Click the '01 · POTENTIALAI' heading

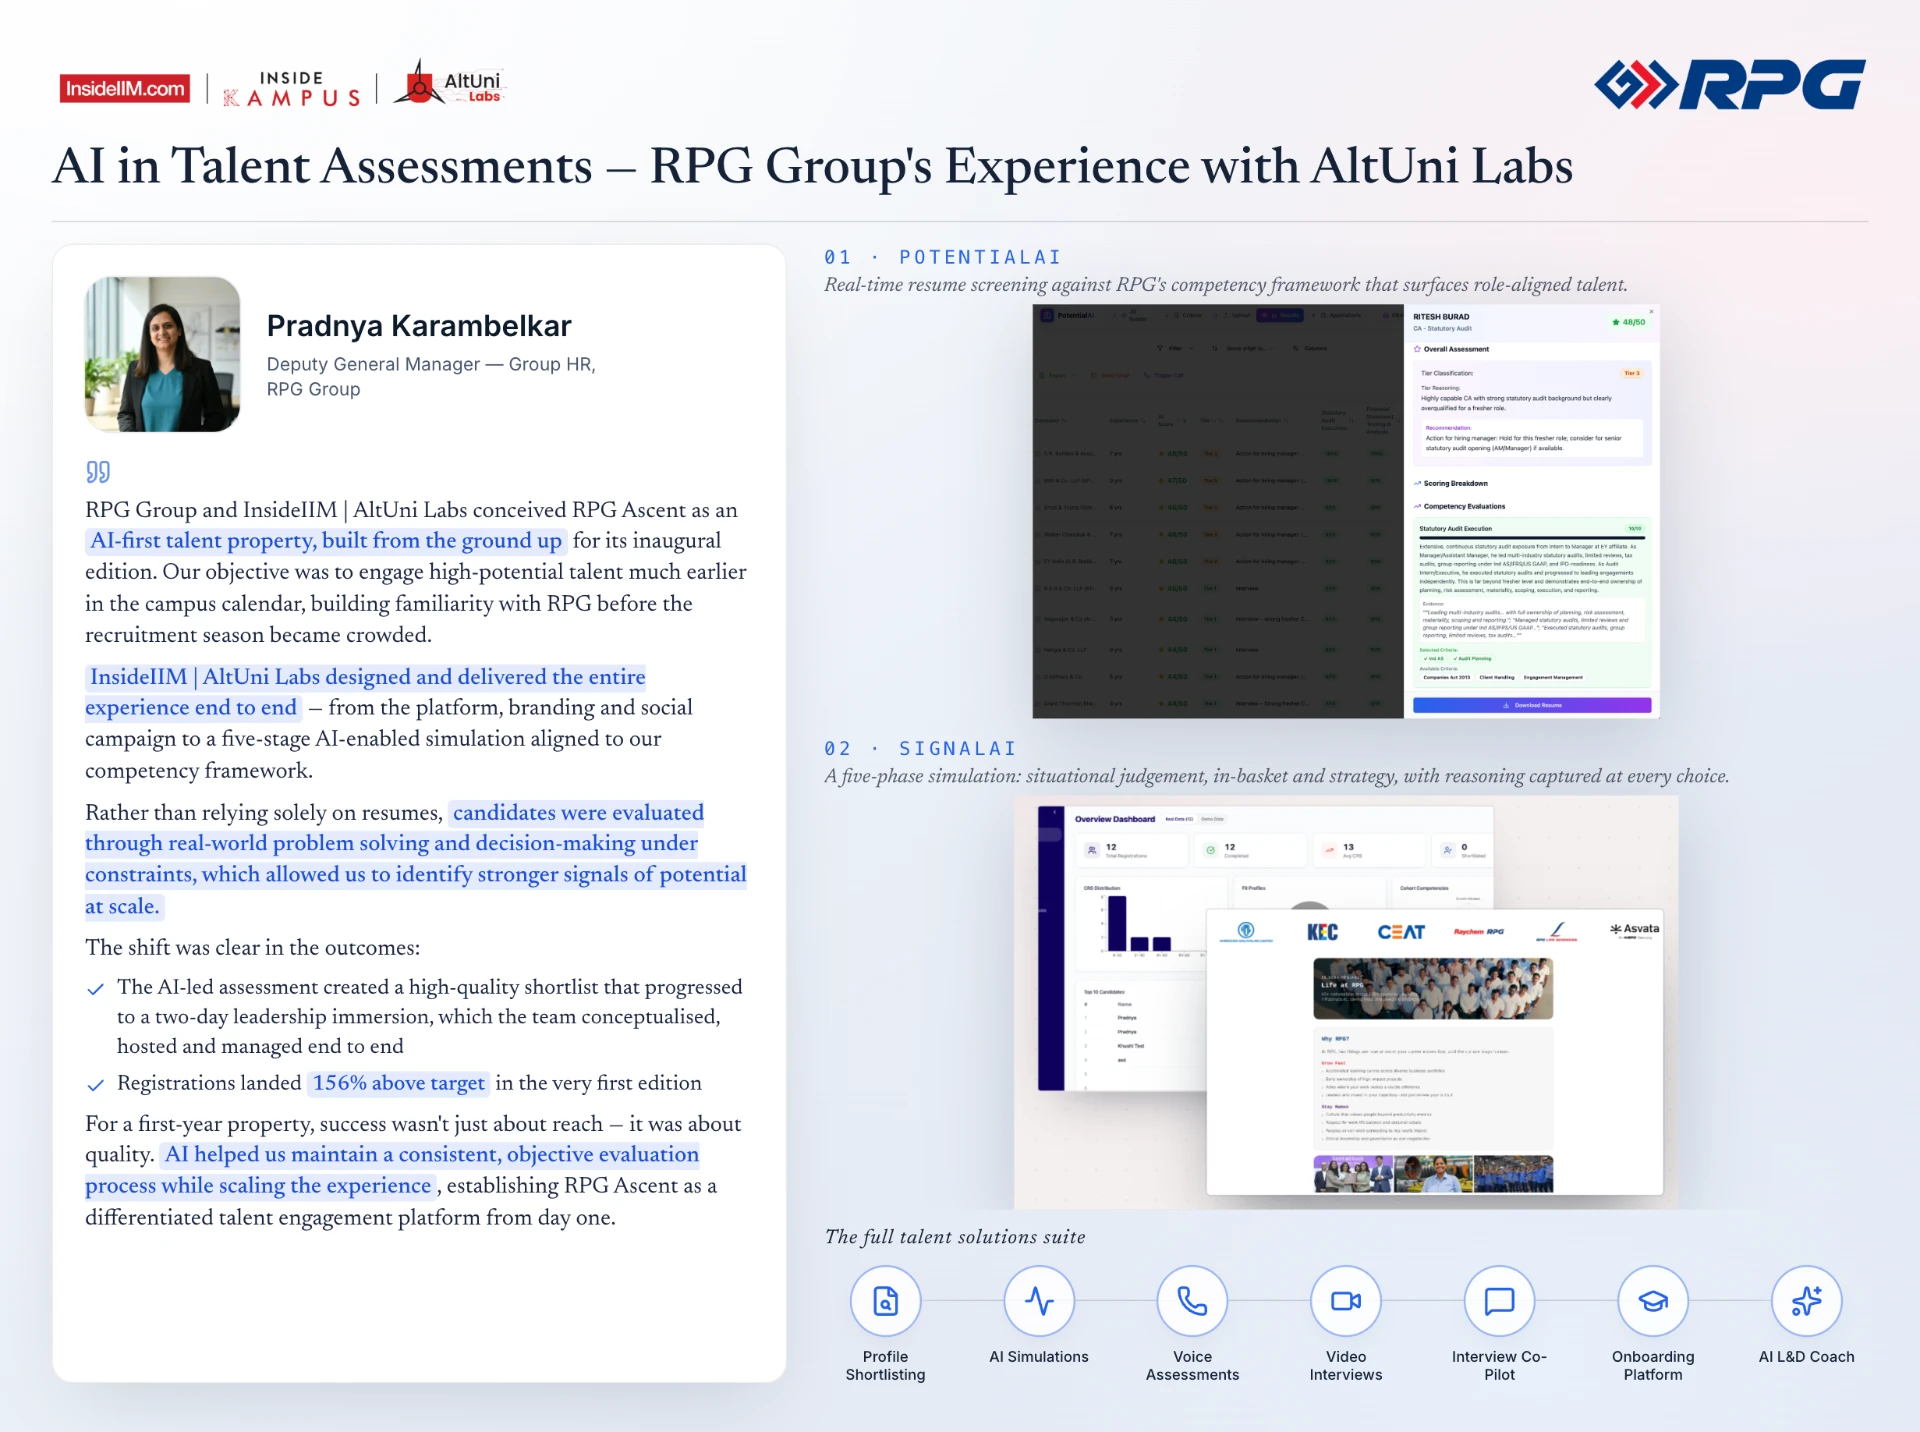click(x=942, y=257)
